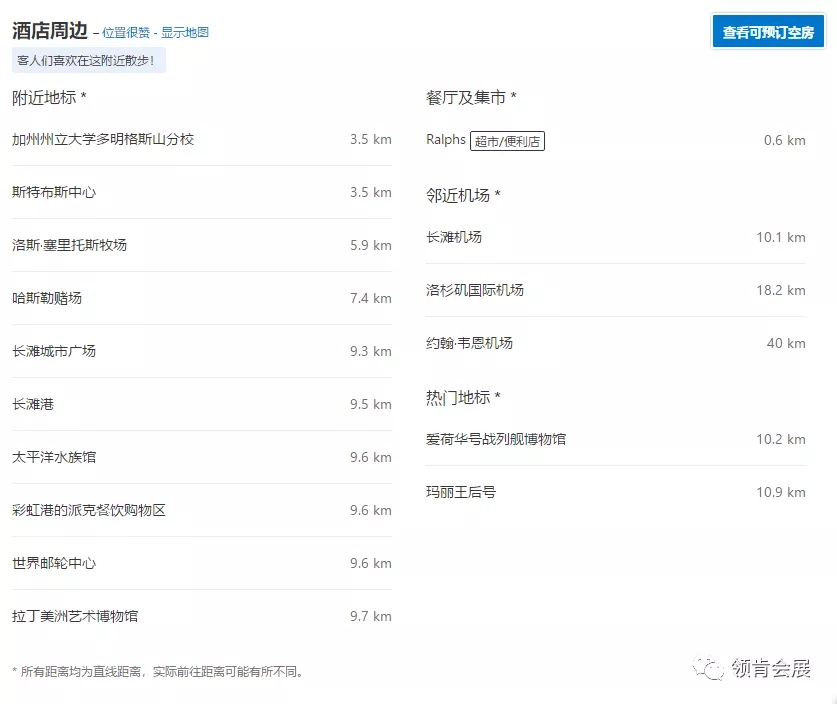The width and height of the screenshot is (837, 704).
Task: Click the 玛丽王后号 landmark entry
Action: pos(461,492)
